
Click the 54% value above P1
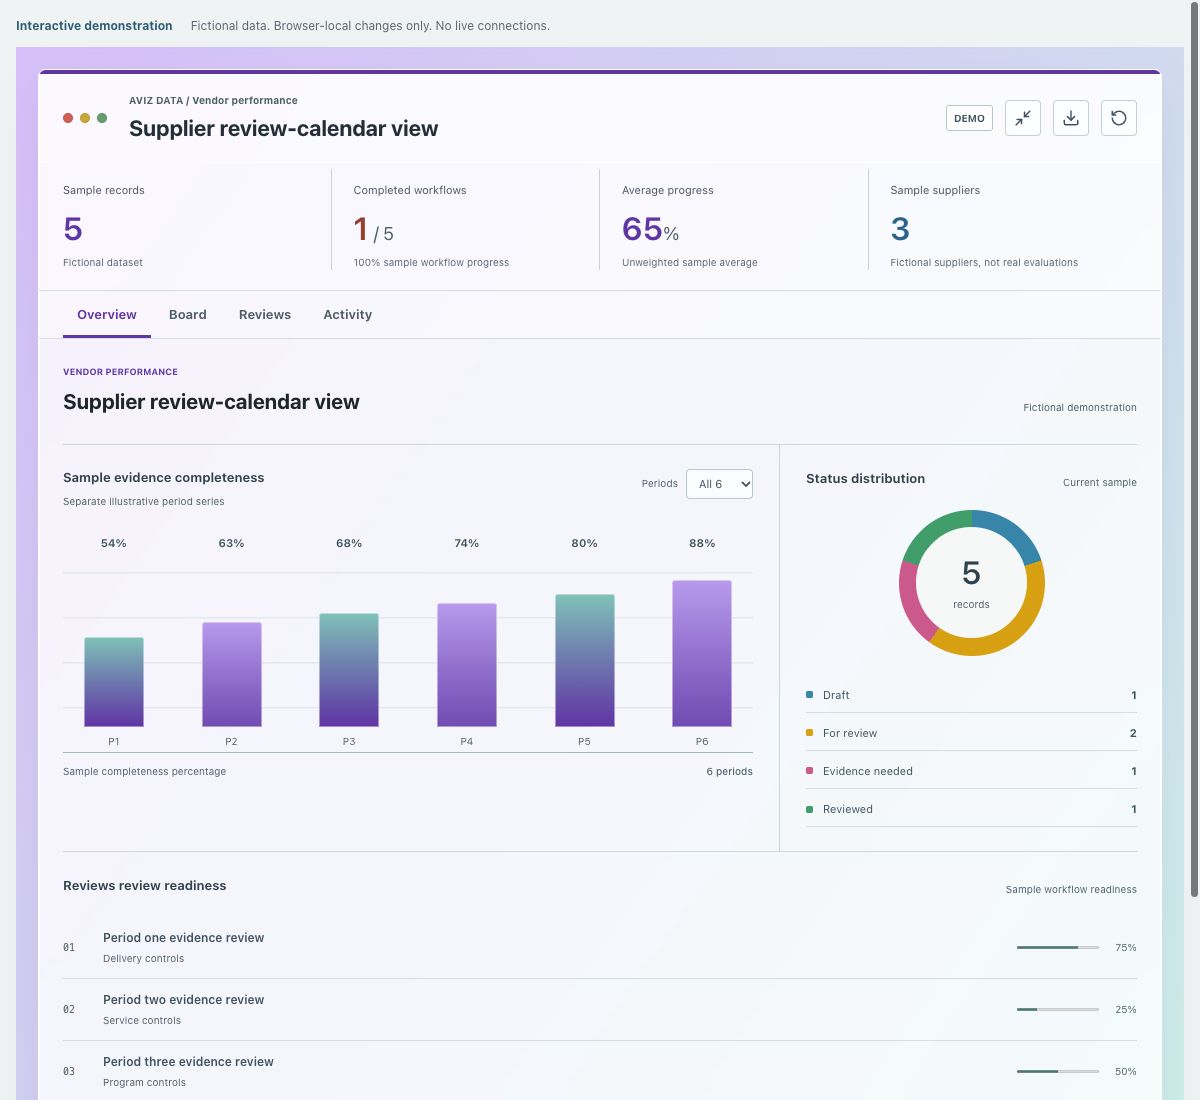click(114, 543)
